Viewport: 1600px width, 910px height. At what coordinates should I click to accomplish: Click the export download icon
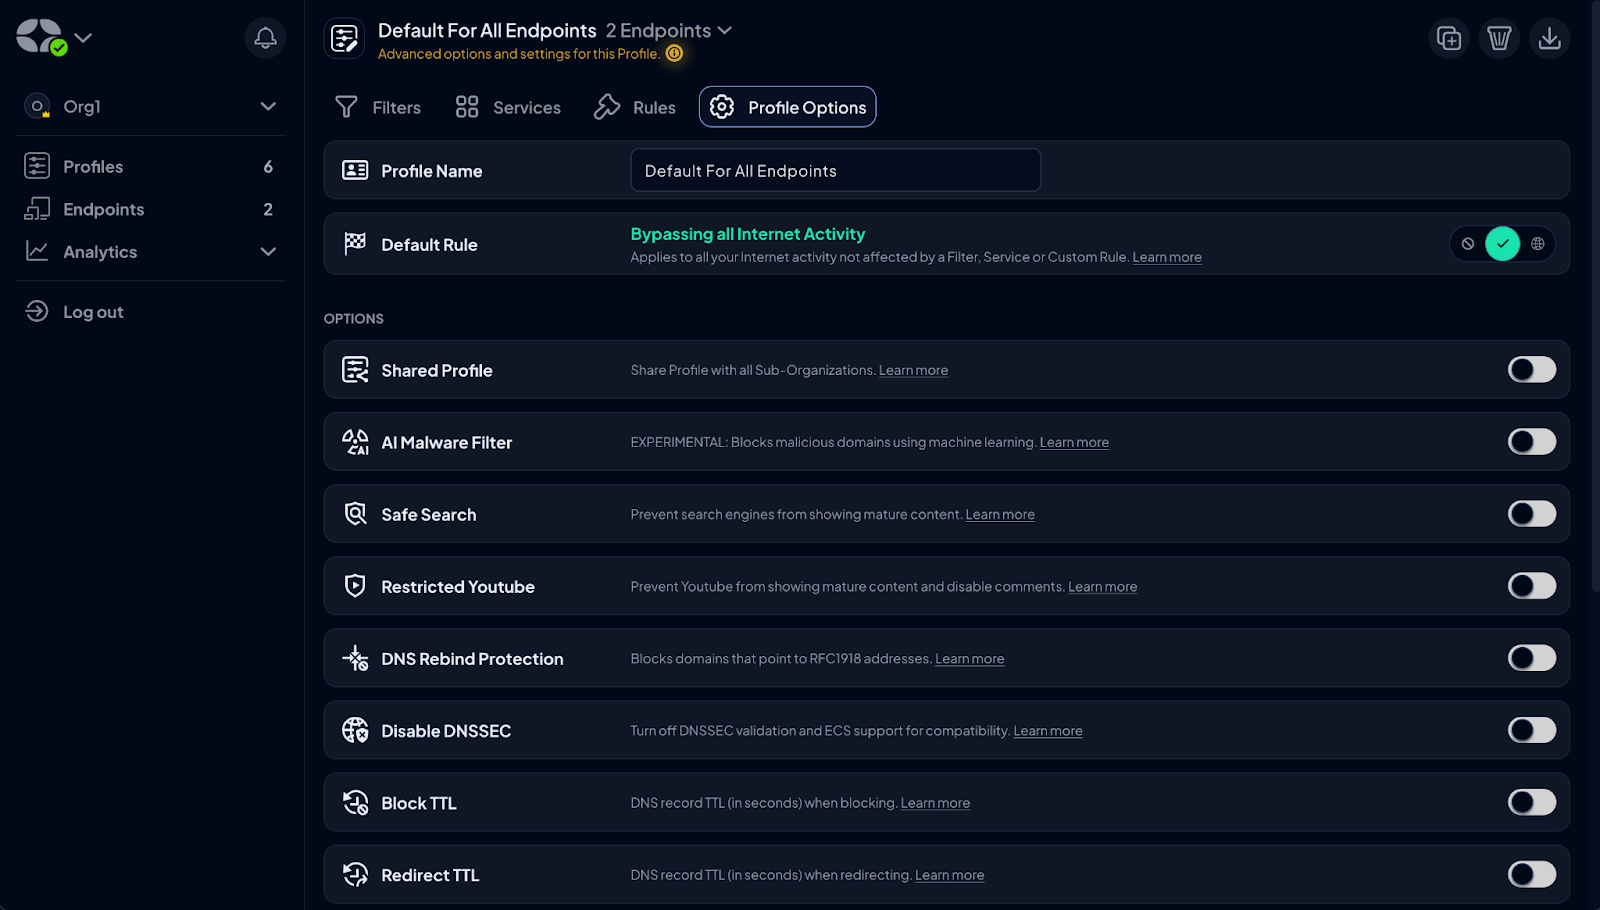point(1549,38)
